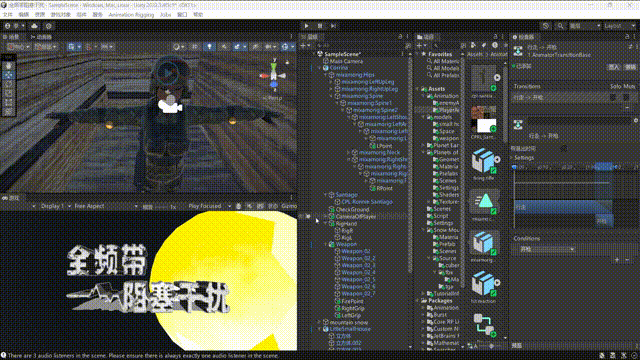Click the global search magnifier icon
Viewport: 640px width, 360px height.
560,26
